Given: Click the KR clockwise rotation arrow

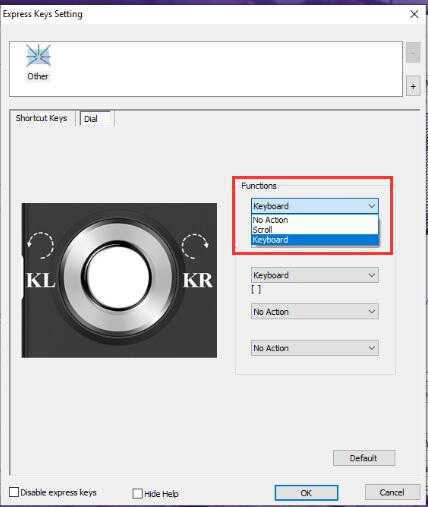Looking at the screenshot, I should point(195,246).
